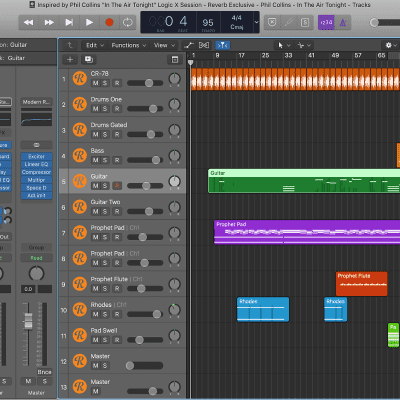Click the tempo 95 display
This screenshot has height=400, width=400.
(208, 23)
